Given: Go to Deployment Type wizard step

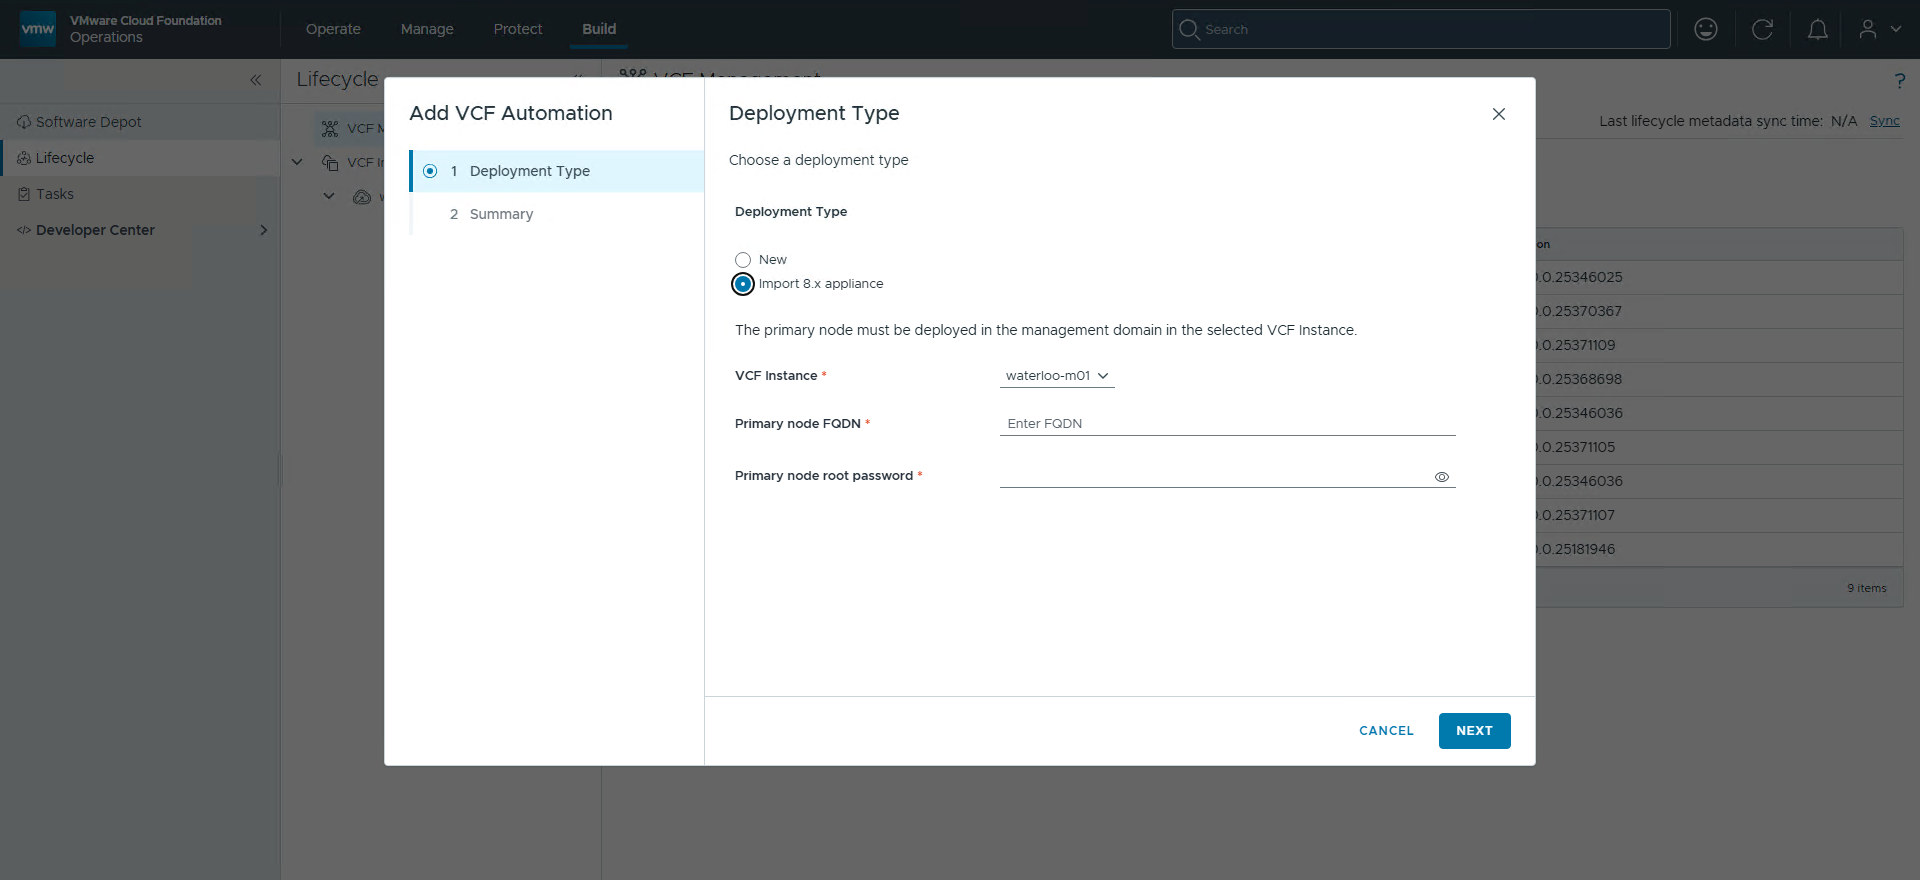Looking at the screenshot, I should click(557, 171).
